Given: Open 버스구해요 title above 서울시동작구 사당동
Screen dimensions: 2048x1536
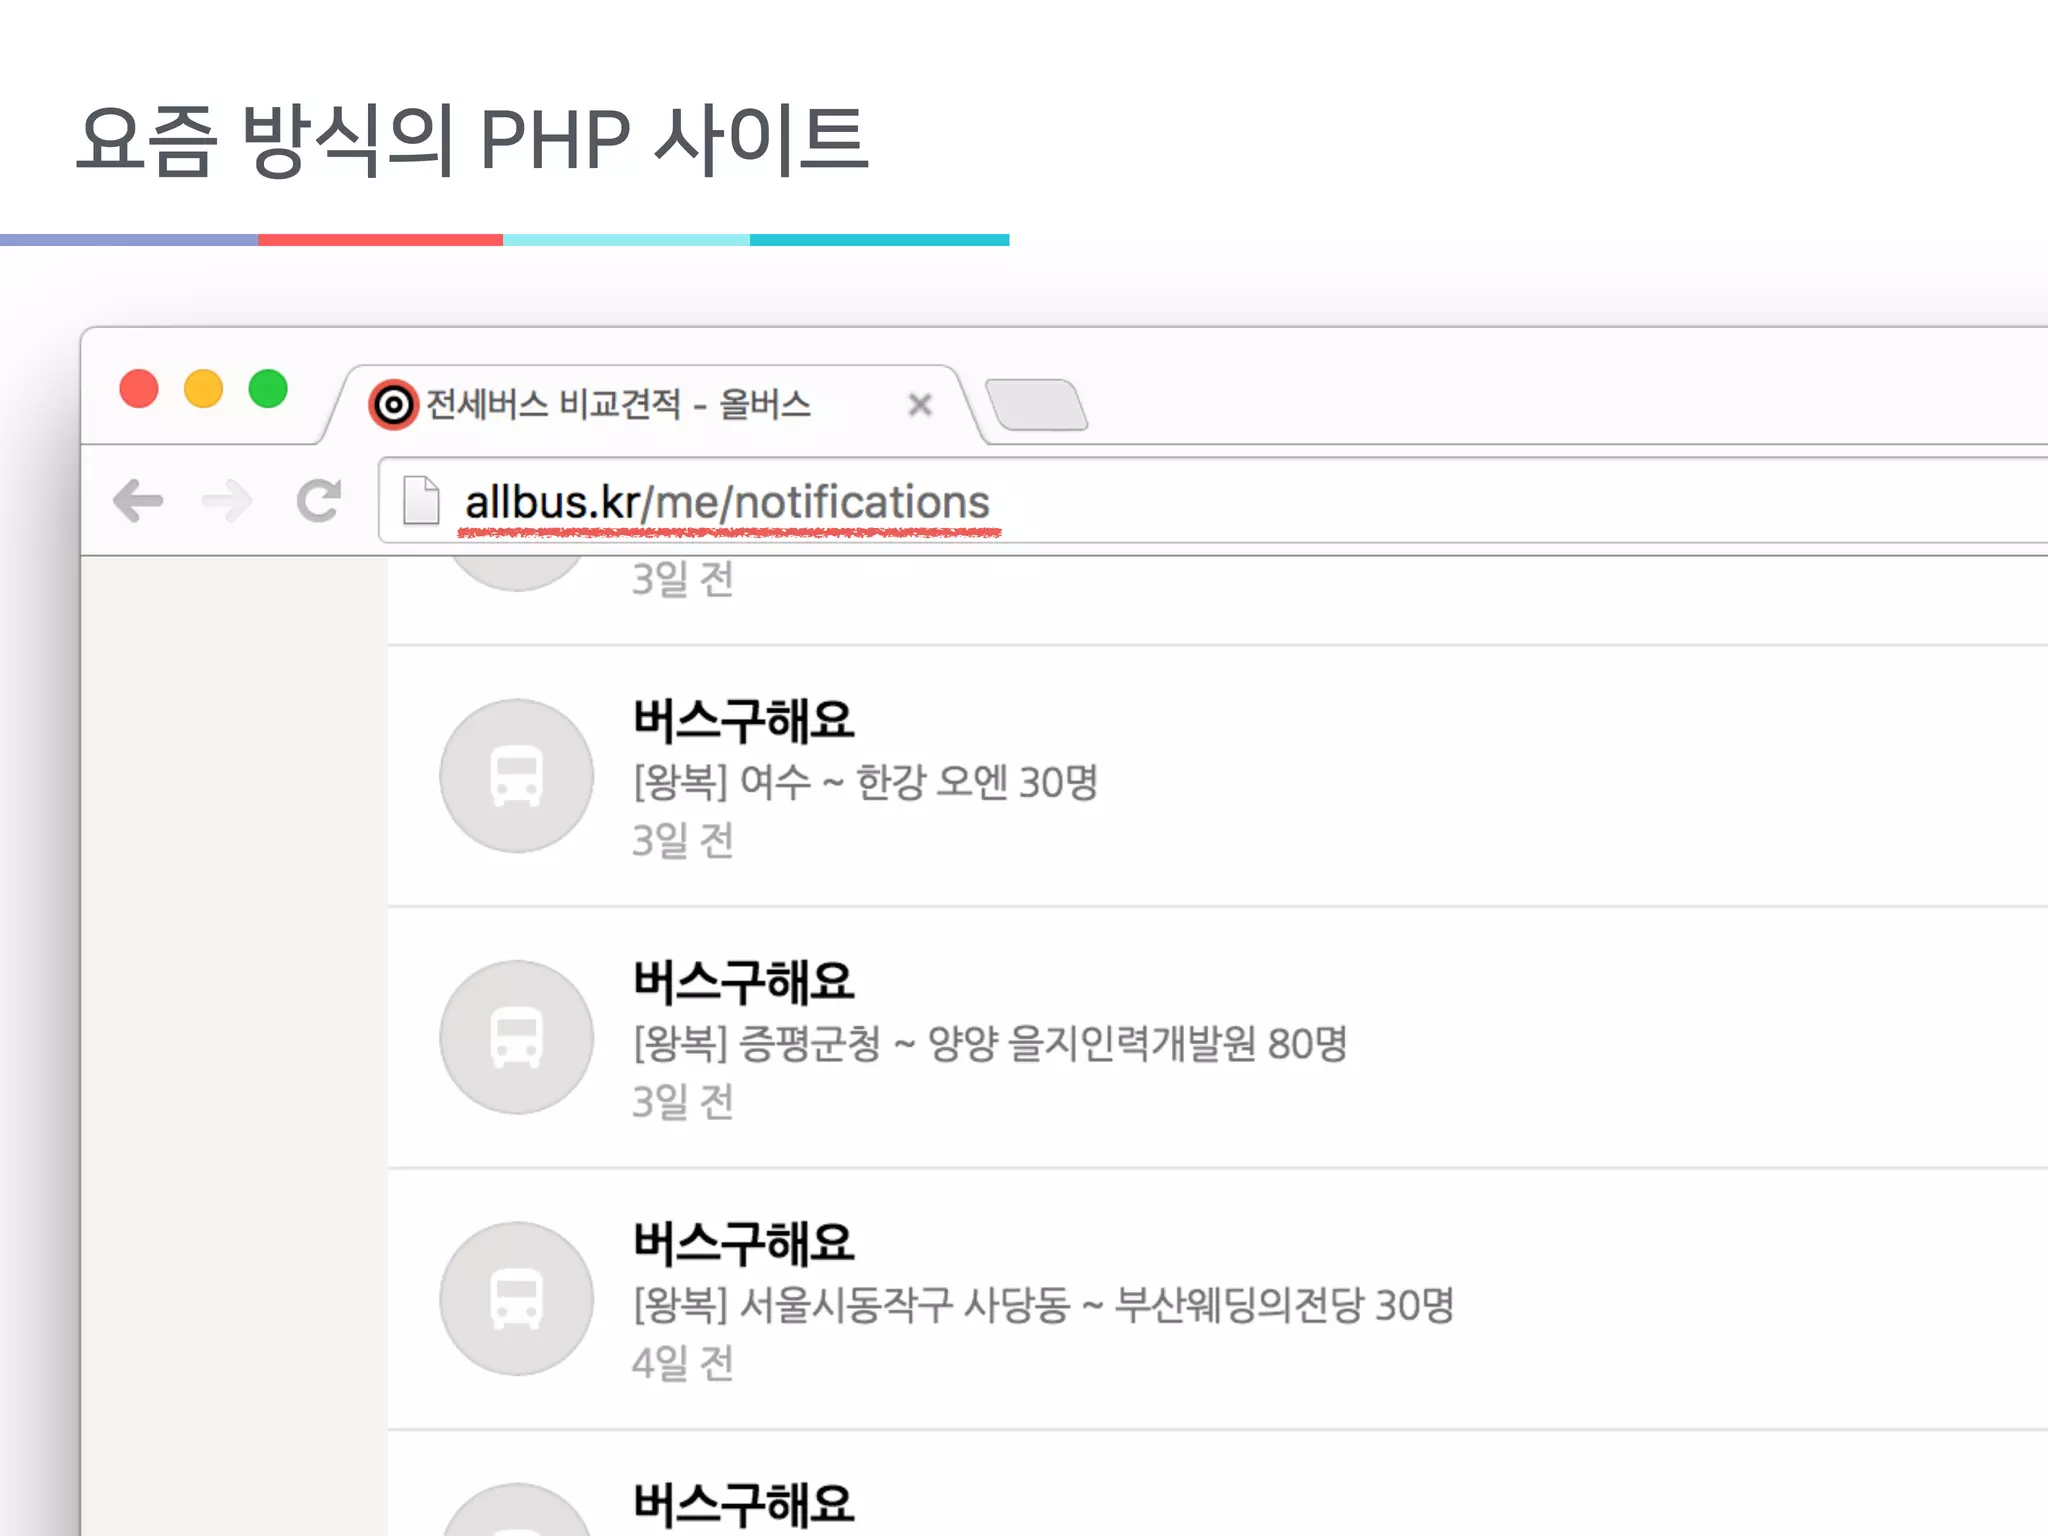Looking at the screenshot, I should pyautogui.click(x=744, y=1244).
